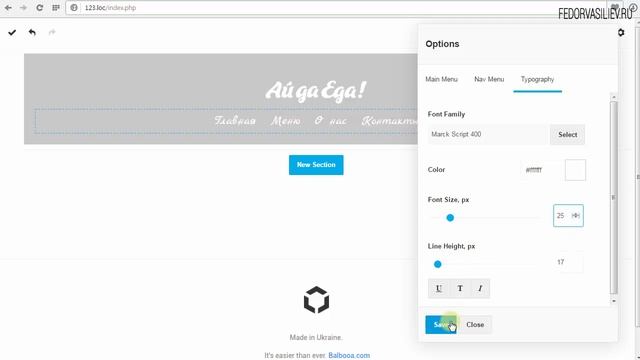
Task: Click the browser forward arrow
Action: click(23, 8)
